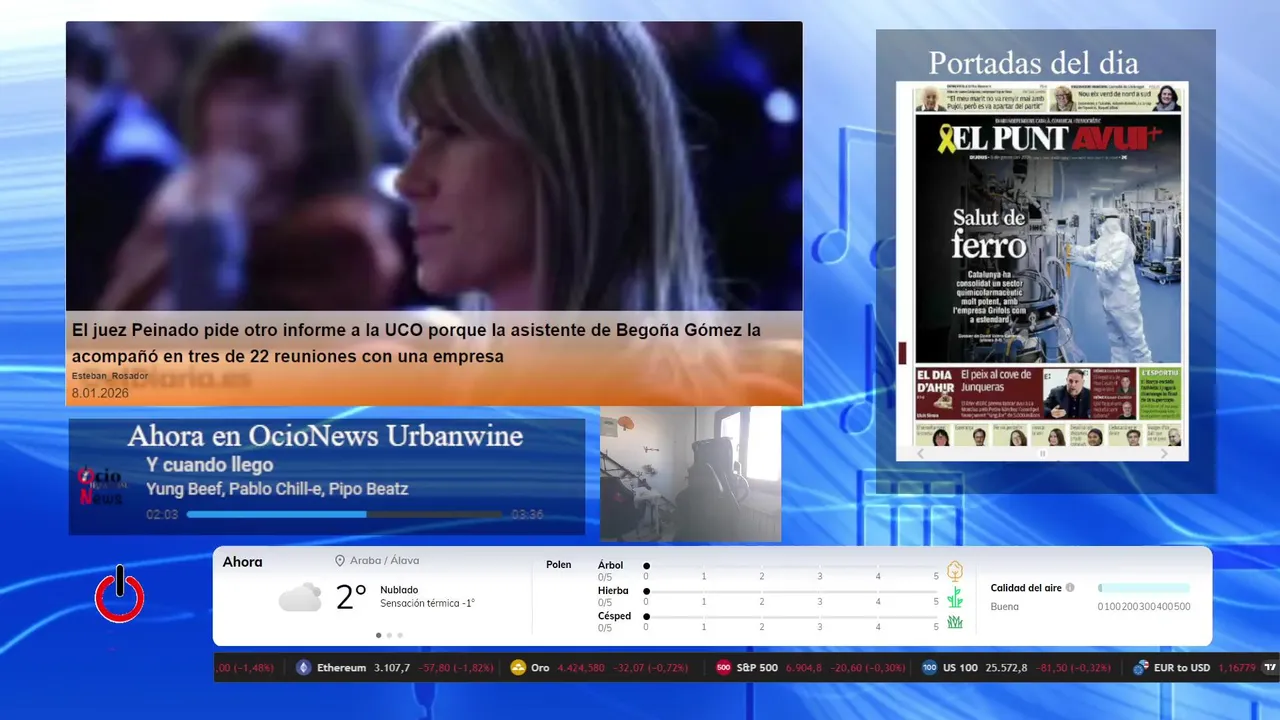Pause the Portadas del dia slideshow
This screenshot has height=720, width=1280.
coord(1042,453)
